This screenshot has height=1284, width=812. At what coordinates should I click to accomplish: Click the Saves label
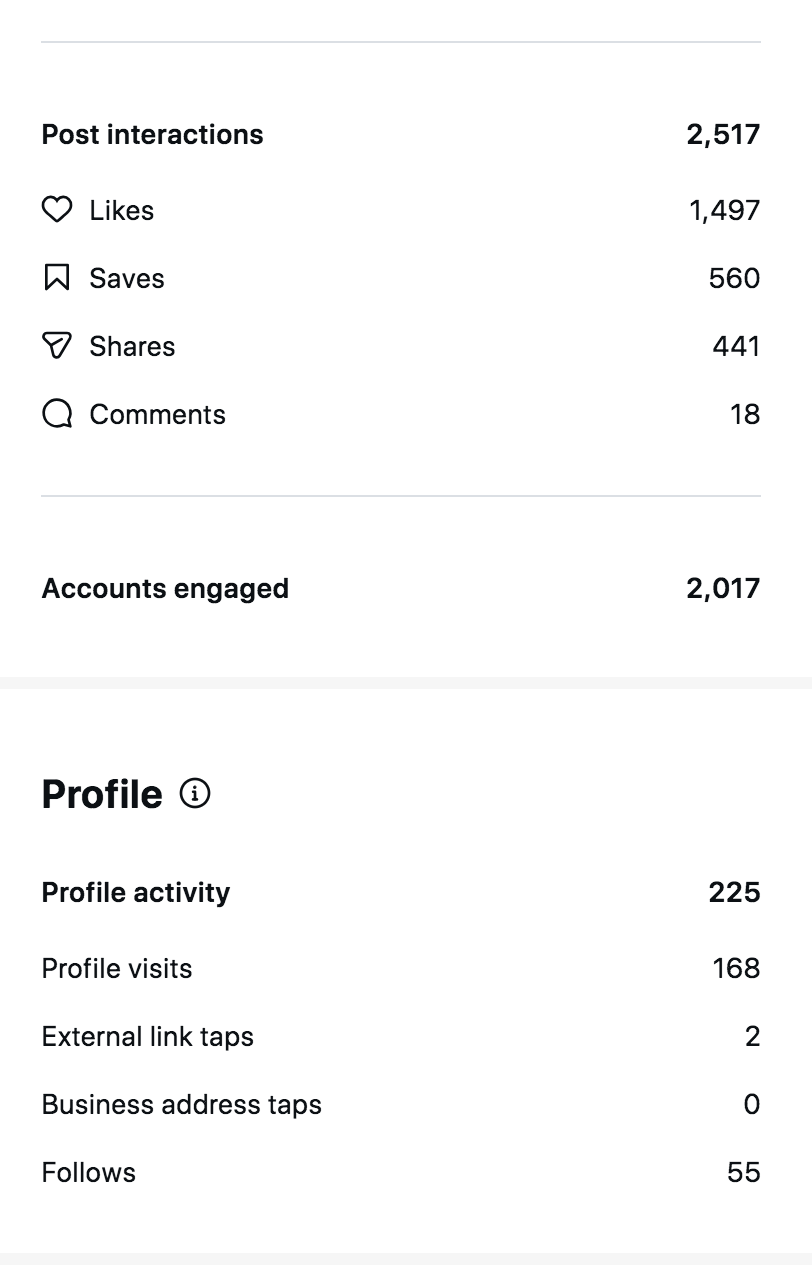[127, 278]
